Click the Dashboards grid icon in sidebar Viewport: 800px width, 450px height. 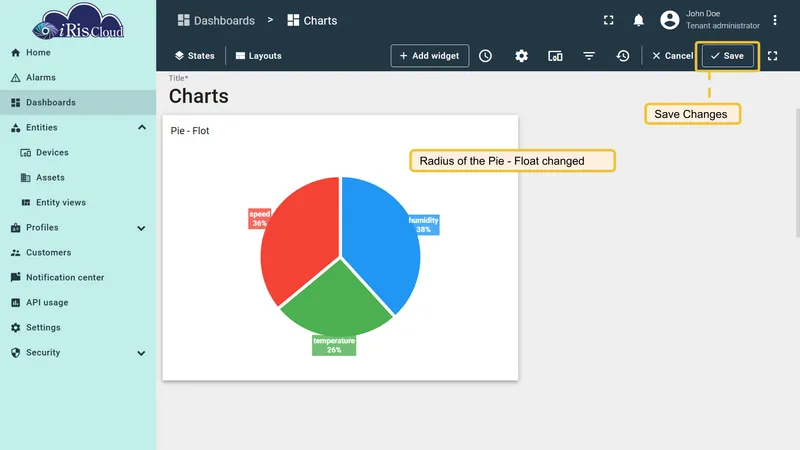pyautogui.click(x=15, y=103)
